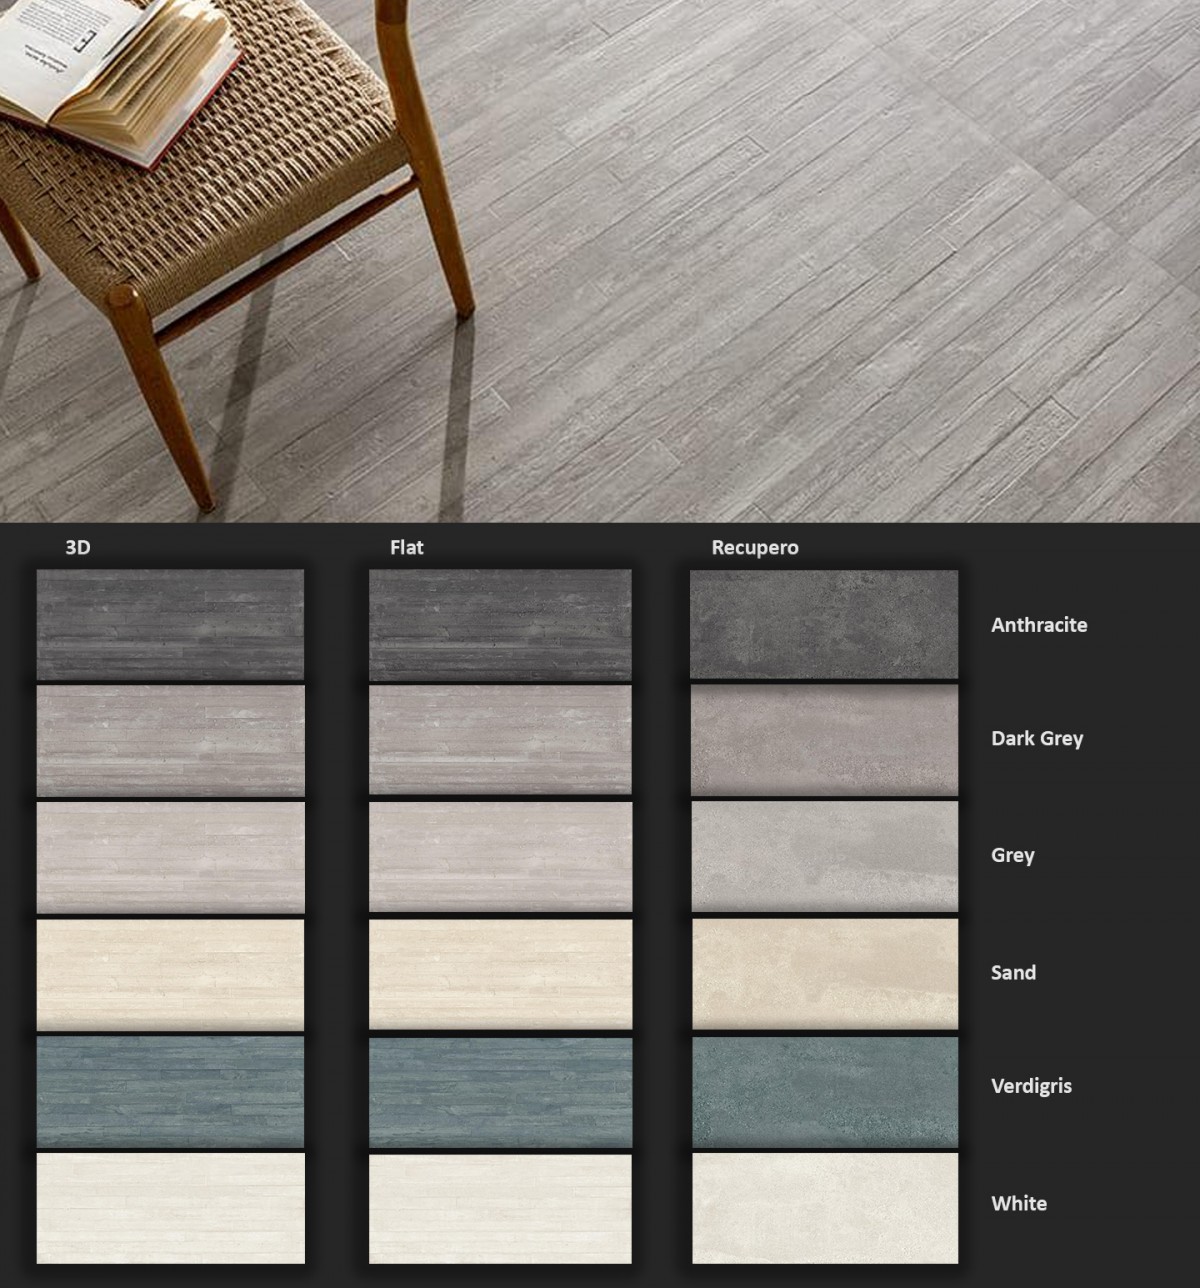The width and height of the screenshot is (1200, 1288).
Task: Click the Recupero column heading
Action: click(x=755, y=547)
